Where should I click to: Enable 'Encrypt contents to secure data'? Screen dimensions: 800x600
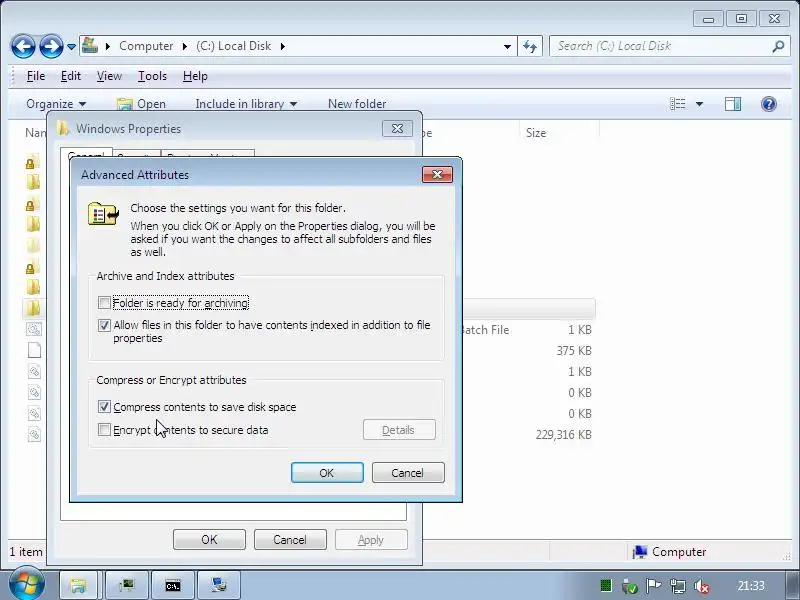(x=104, y=430)
